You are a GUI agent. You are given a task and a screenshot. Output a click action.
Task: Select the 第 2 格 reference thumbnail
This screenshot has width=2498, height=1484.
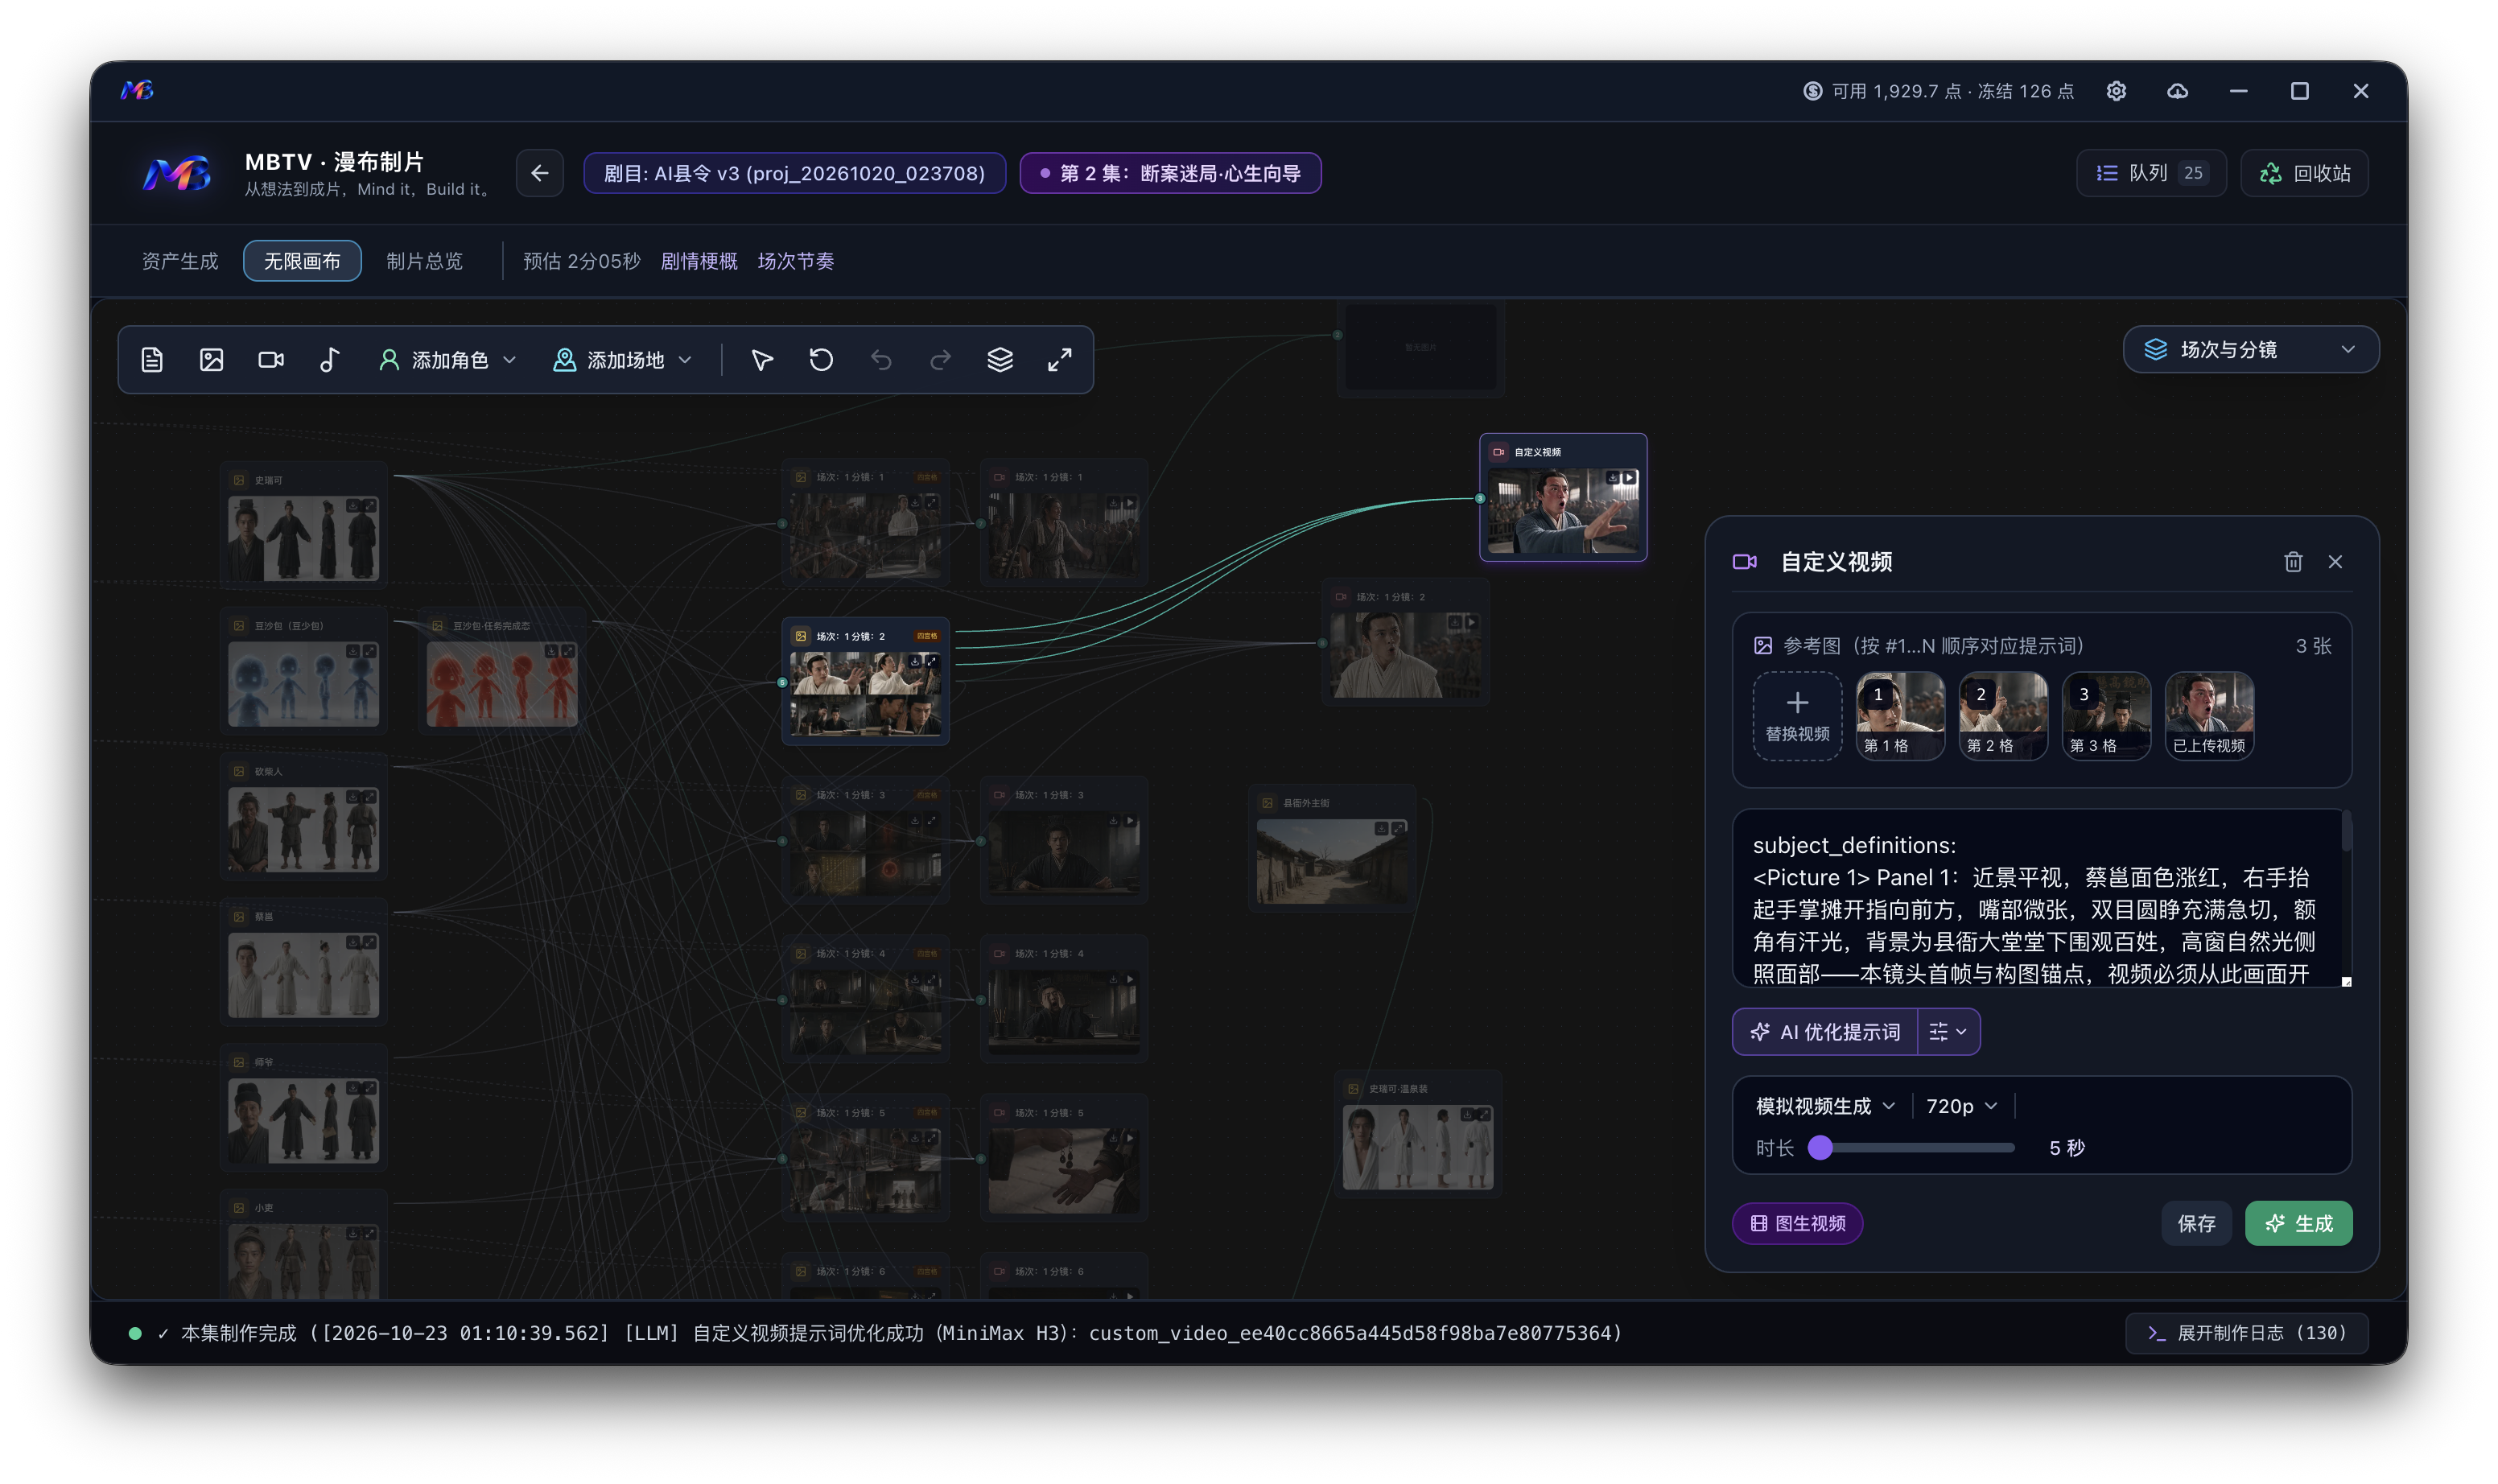click(x=2003, y=716)
